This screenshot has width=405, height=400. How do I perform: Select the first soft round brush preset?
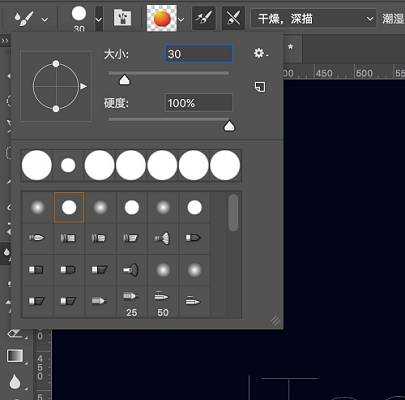pyautogui.click(x=37, y=207)
